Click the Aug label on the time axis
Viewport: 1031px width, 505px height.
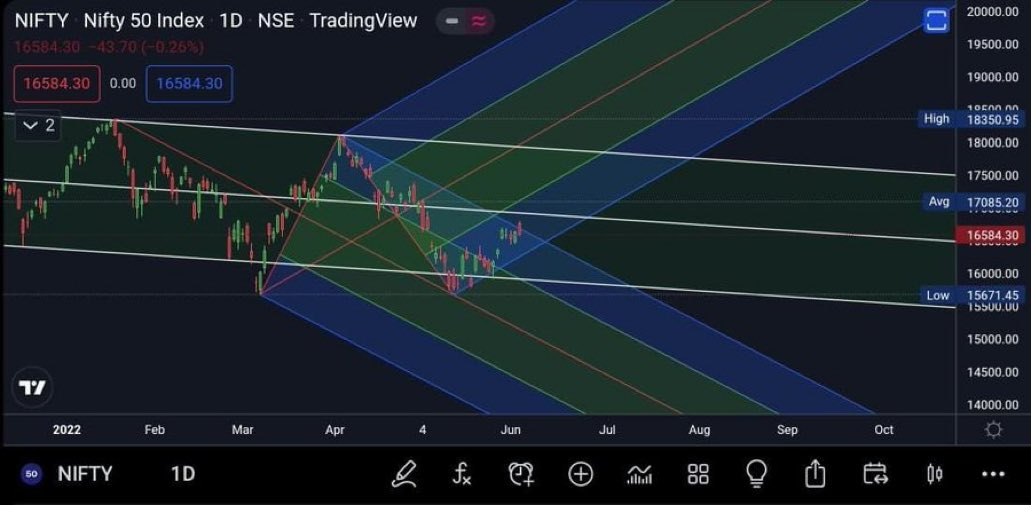[700, 430]
